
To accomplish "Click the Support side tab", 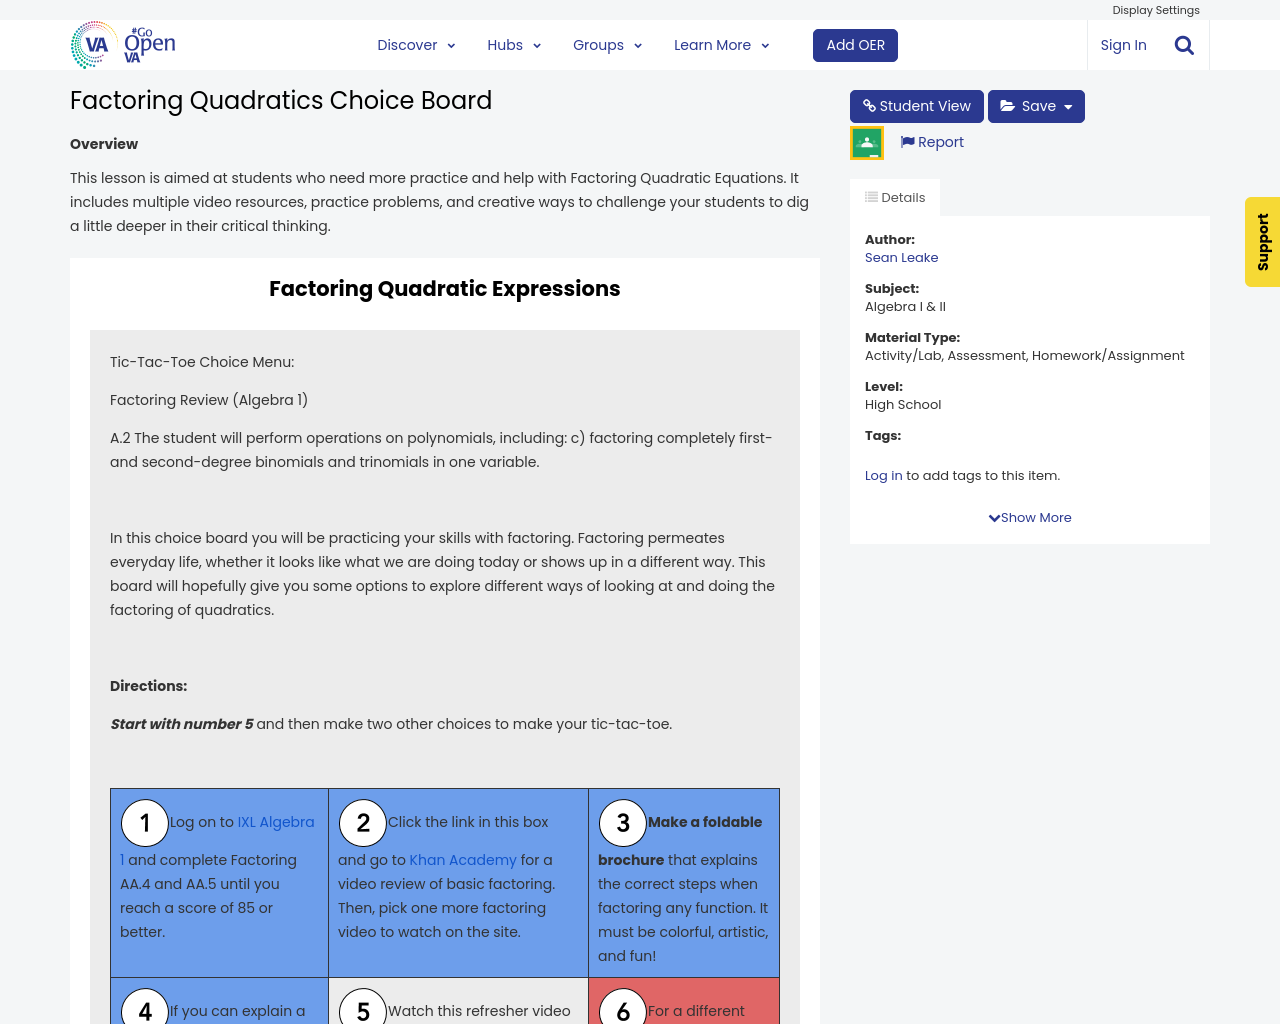I will coord(1262,242).
